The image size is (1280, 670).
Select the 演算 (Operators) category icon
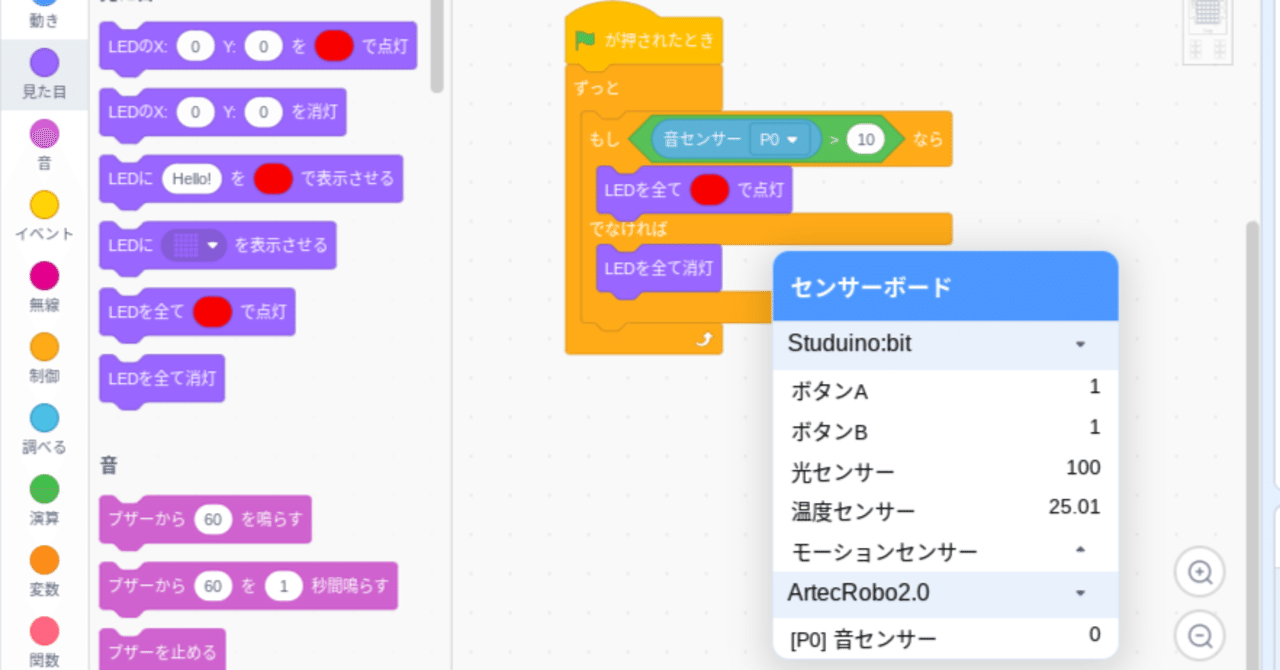(x=43, y=490)
